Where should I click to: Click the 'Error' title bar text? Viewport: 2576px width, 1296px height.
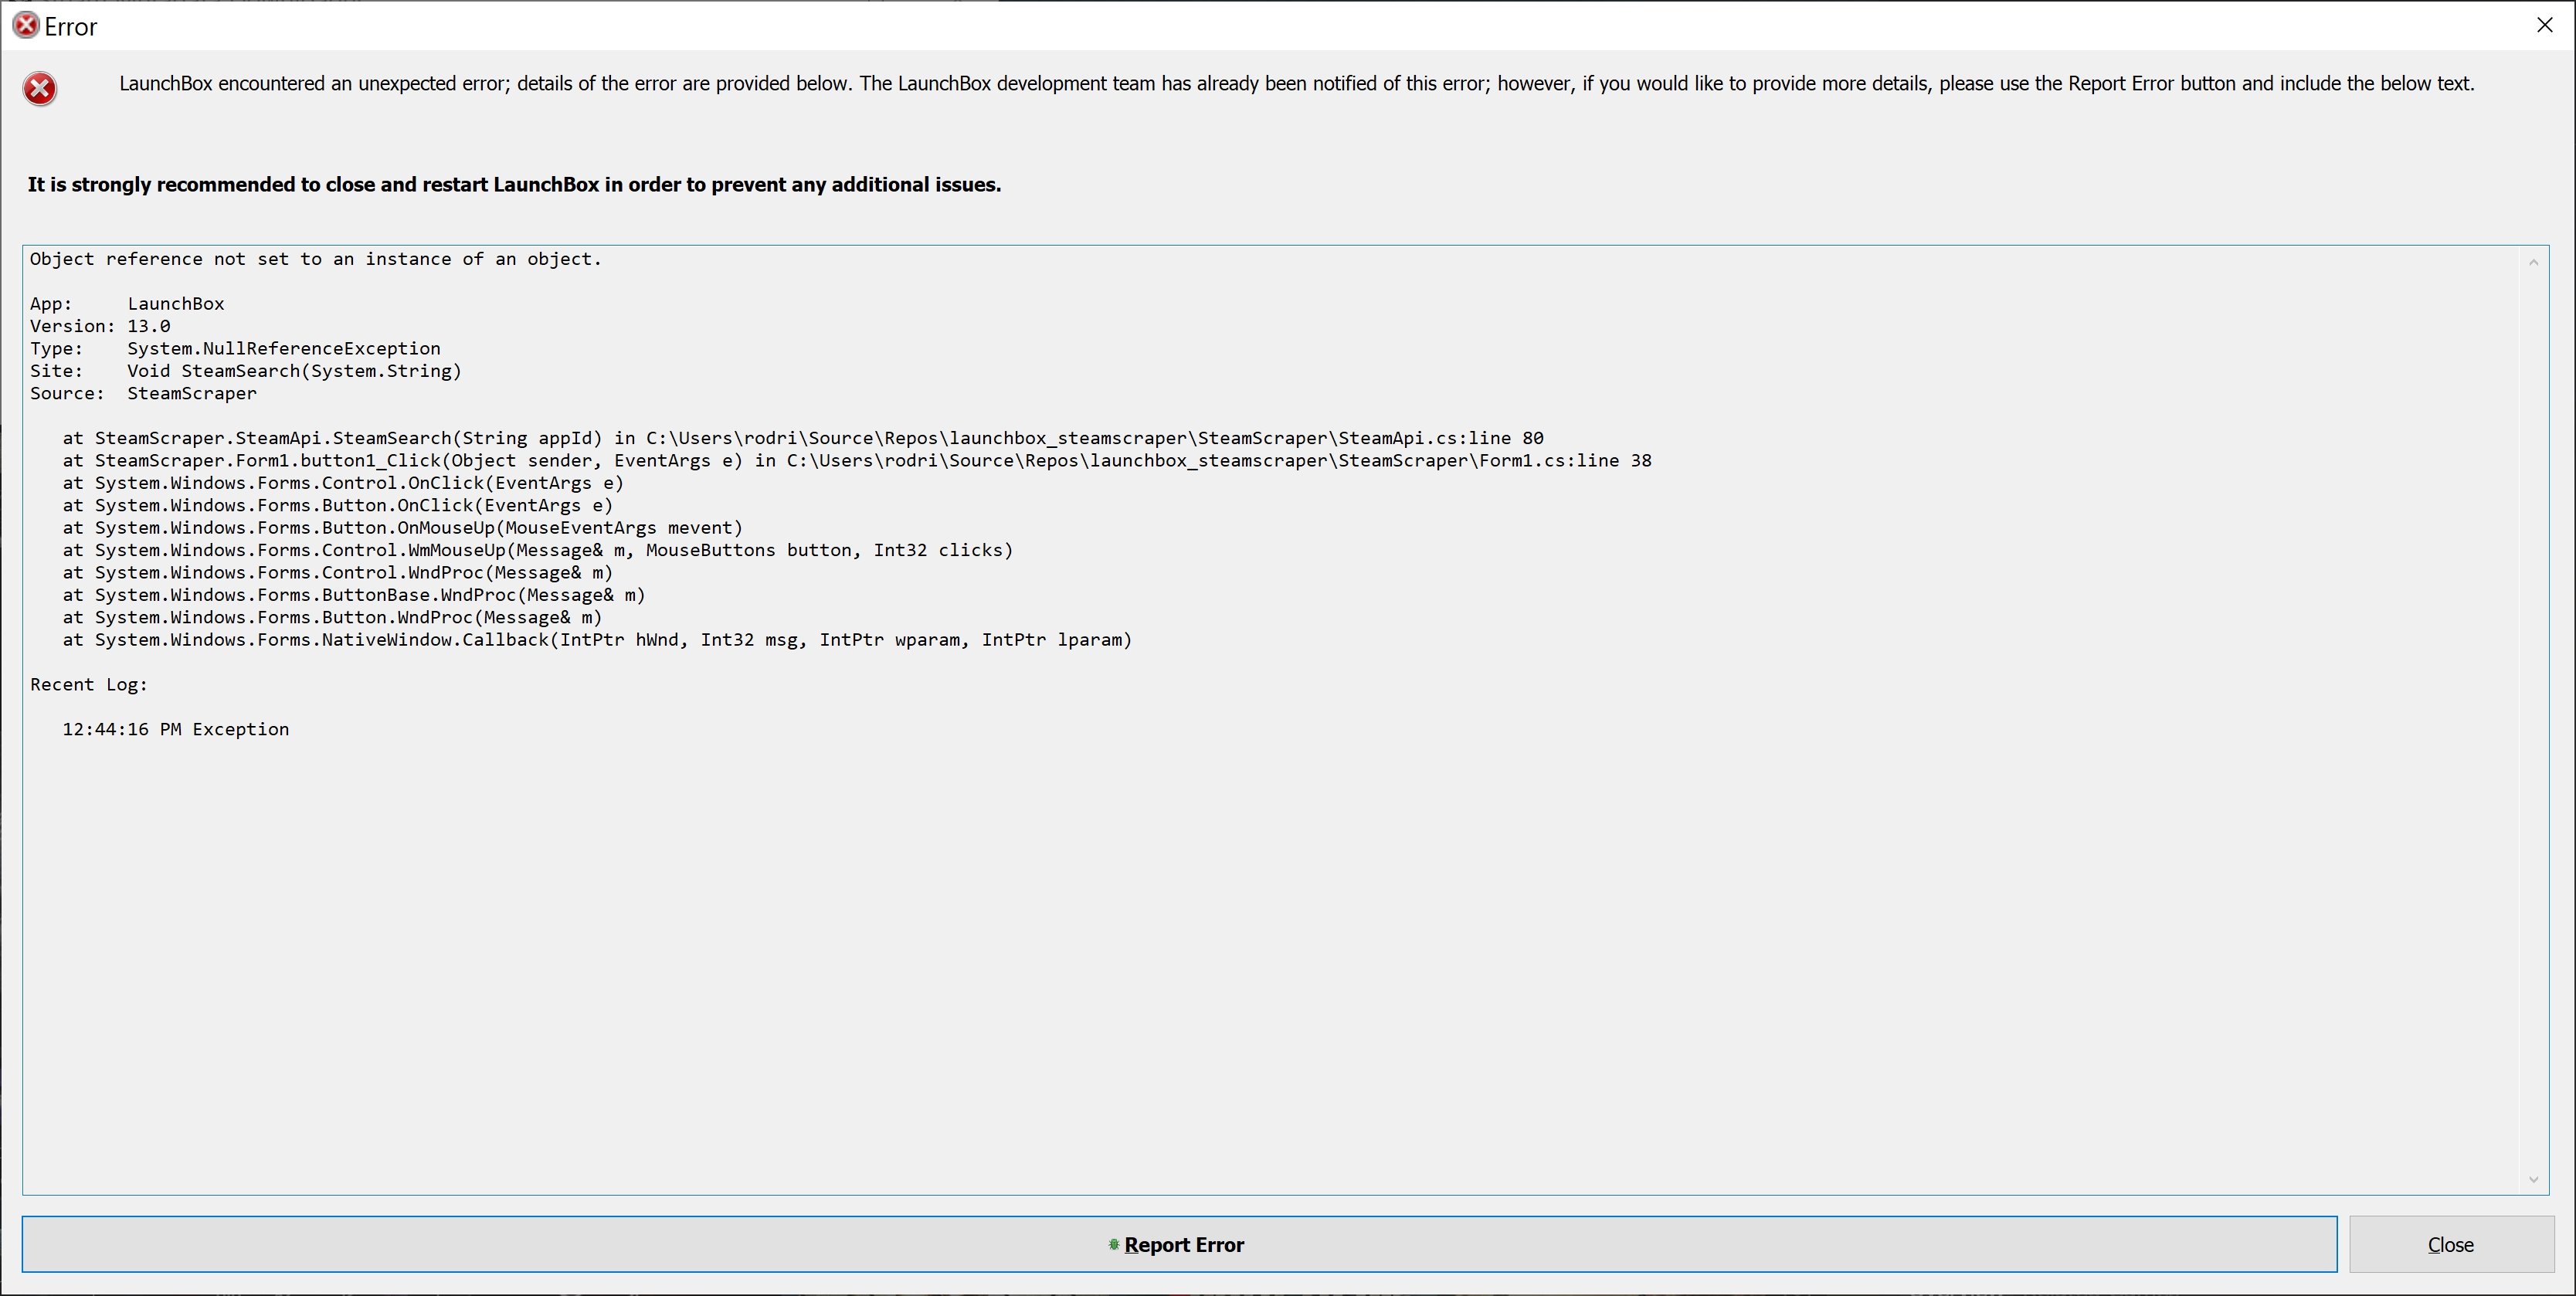tap(71, 27)
